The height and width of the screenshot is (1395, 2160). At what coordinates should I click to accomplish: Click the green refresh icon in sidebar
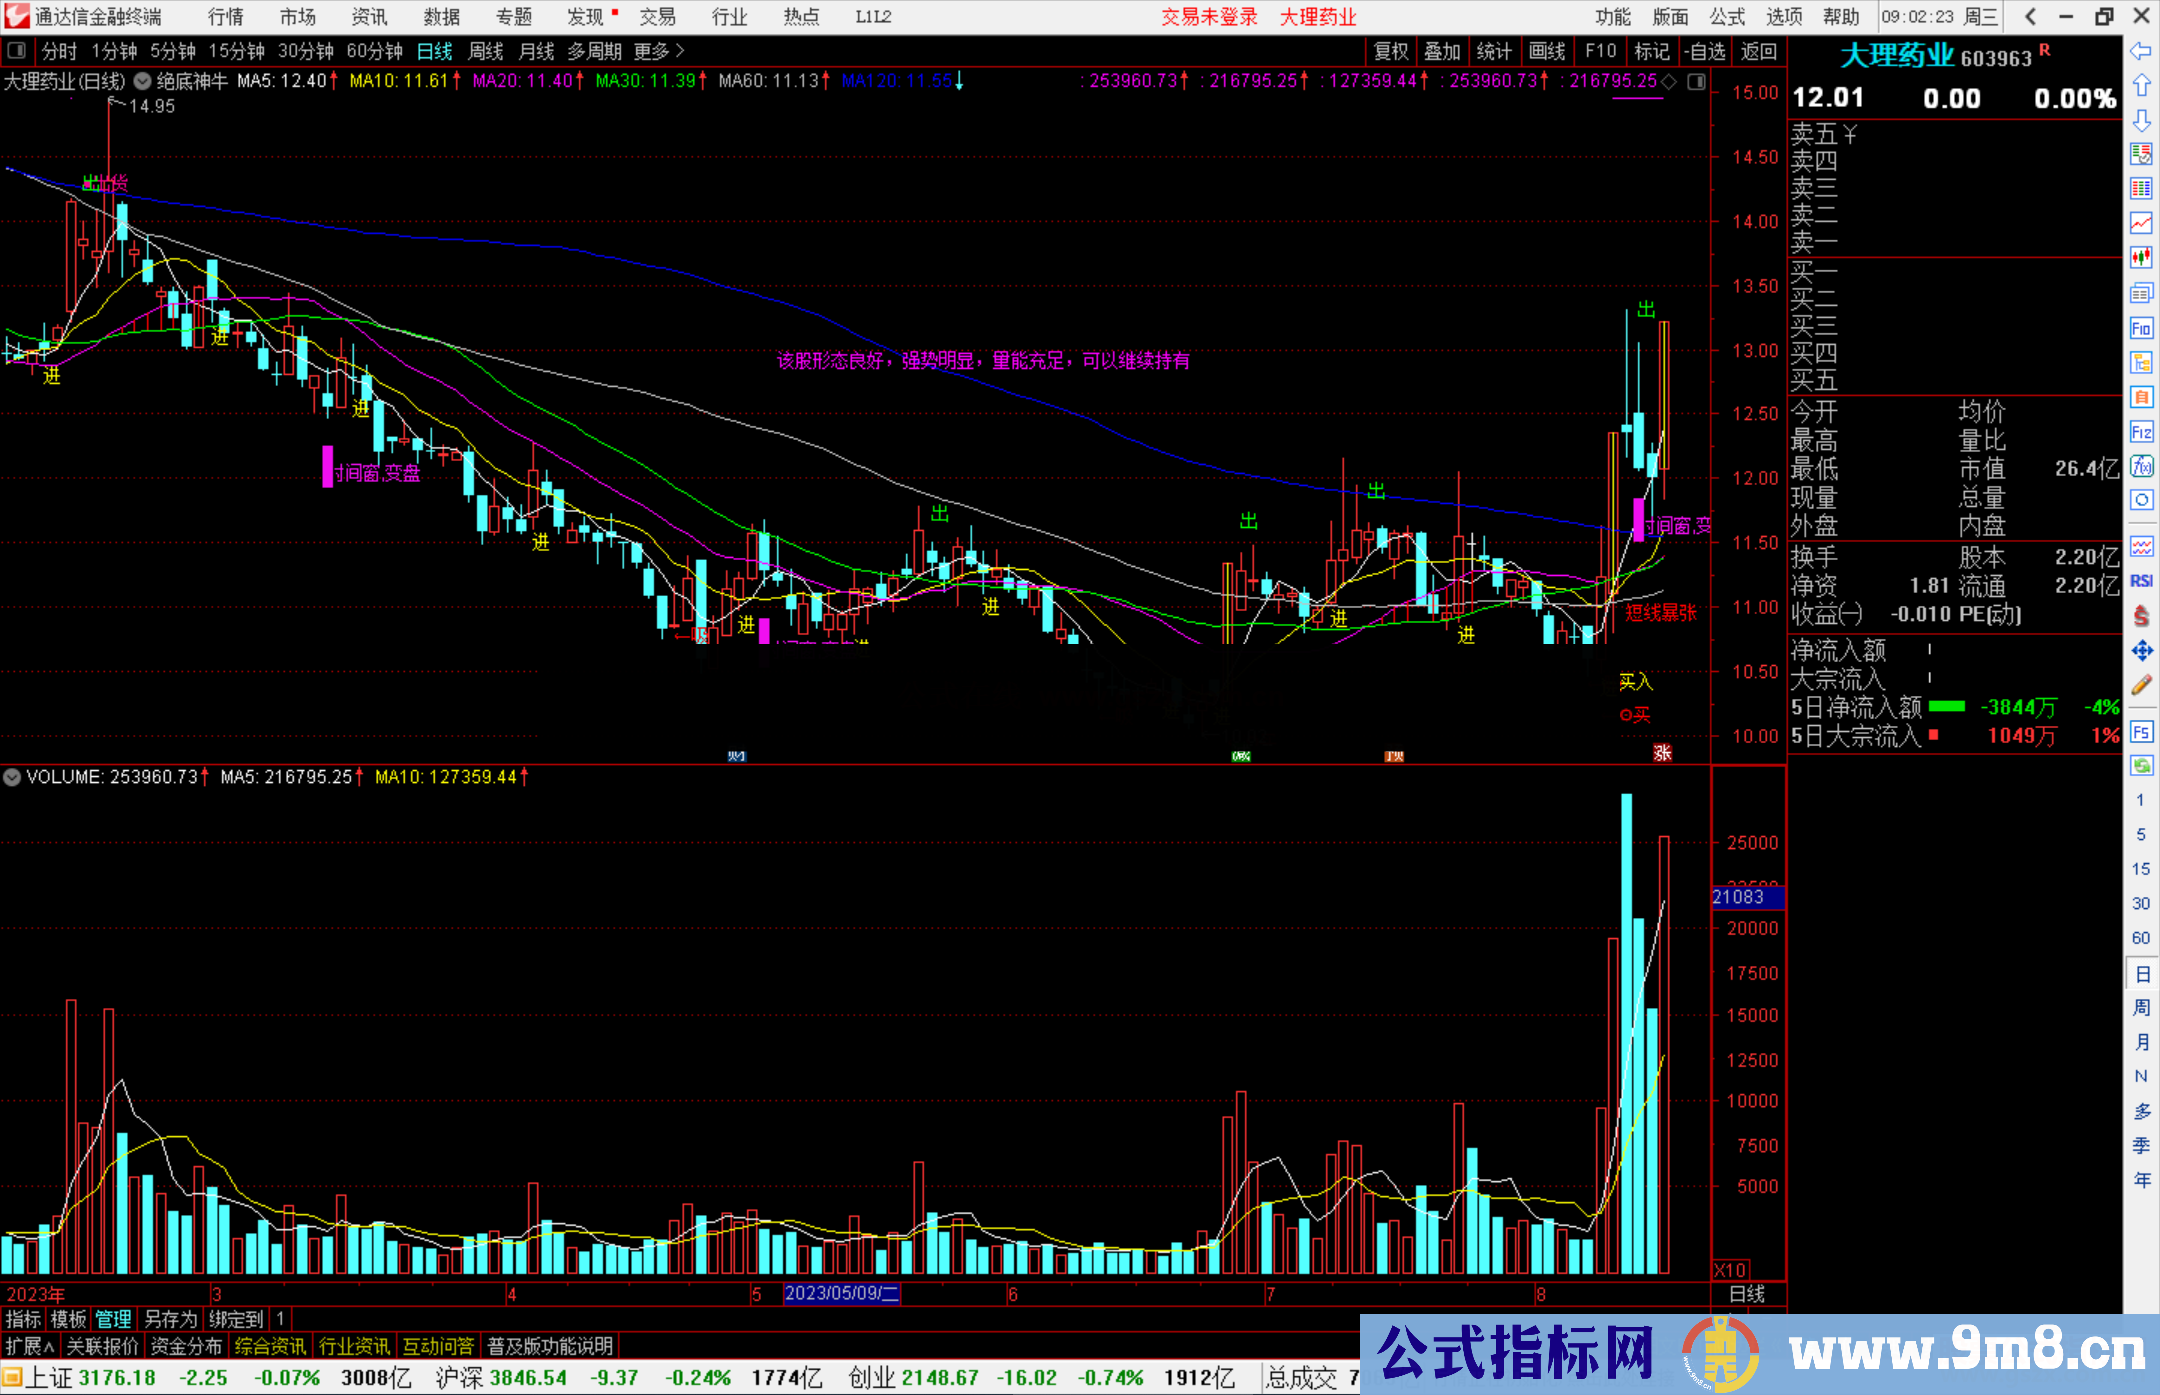point(2141,766)
